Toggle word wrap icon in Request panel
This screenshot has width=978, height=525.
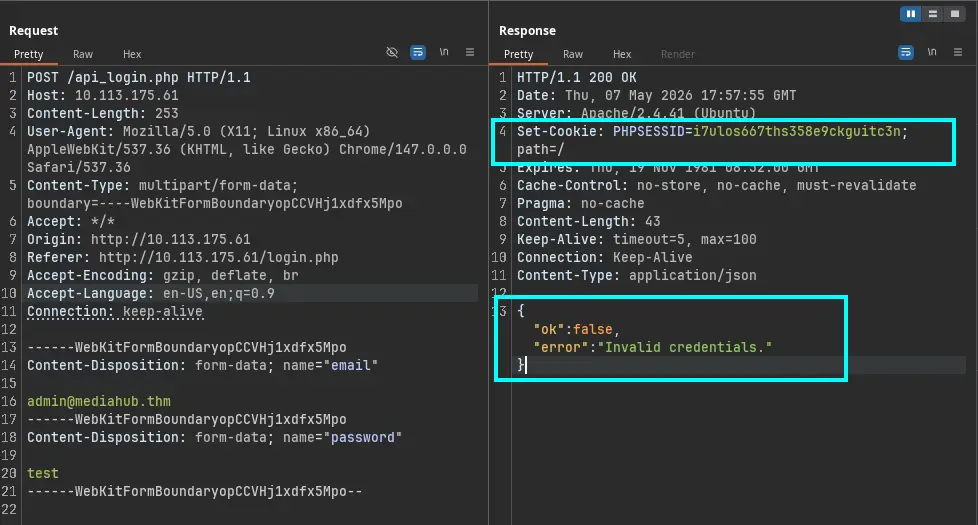(418, 52)
